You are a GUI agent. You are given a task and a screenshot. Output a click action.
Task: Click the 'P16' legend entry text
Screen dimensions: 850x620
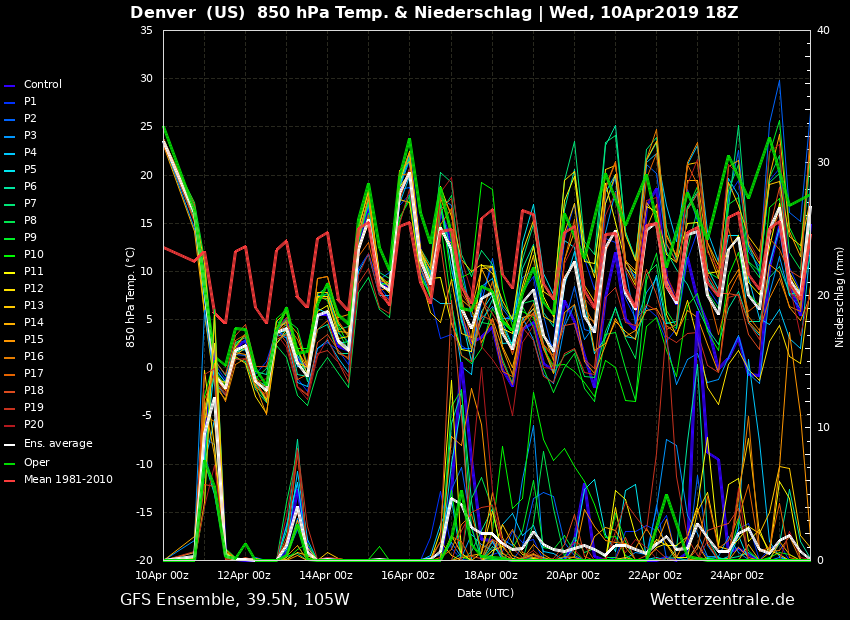click(34, 356)
